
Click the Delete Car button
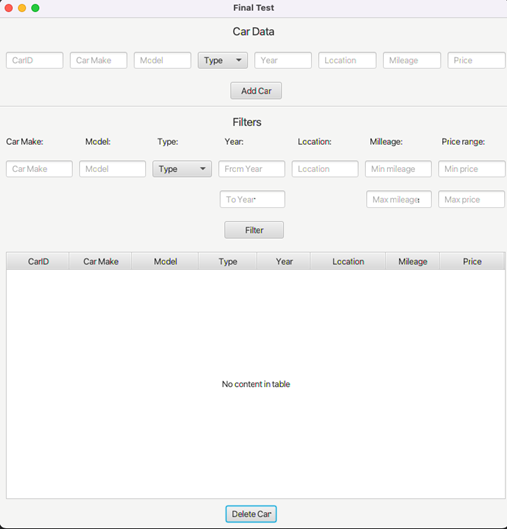(251, 514)
